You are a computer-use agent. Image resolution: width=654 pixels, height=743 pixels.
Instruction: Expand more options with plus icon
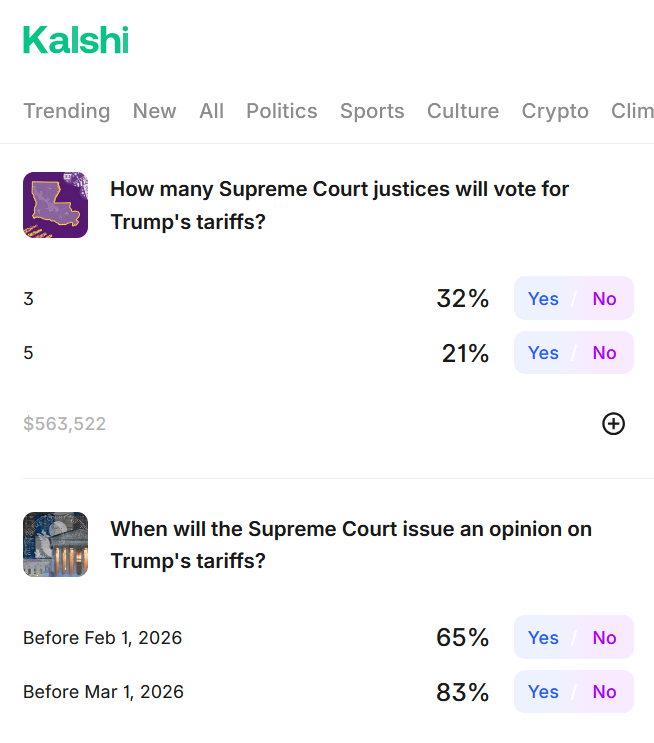tap(613, 424)
